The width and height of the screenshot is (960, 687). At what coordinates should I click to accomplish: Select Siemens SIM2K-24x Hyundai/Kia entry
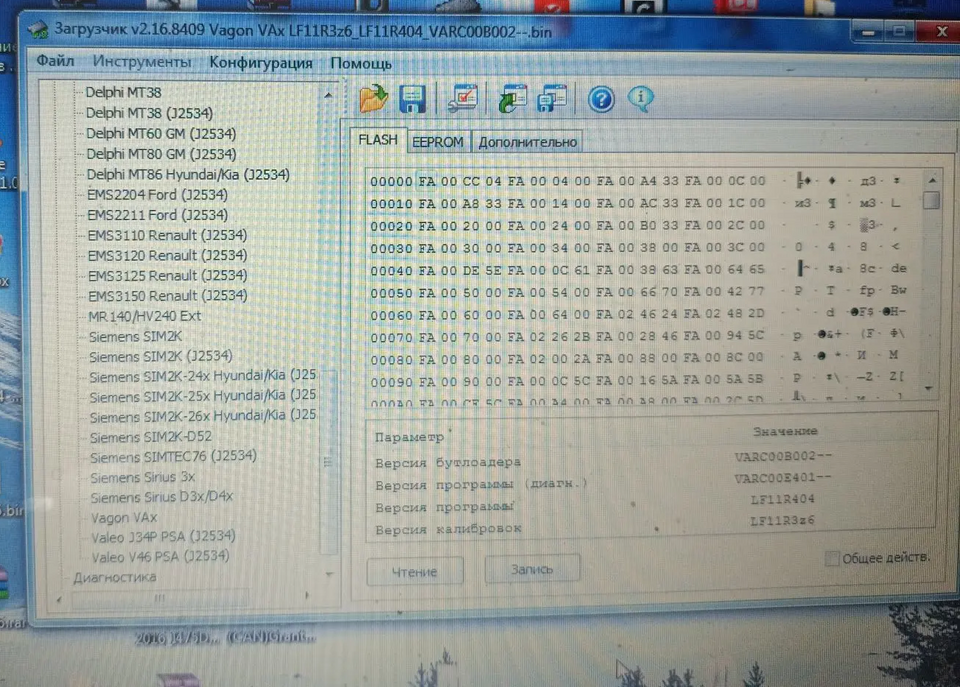(x=203, y=376)
